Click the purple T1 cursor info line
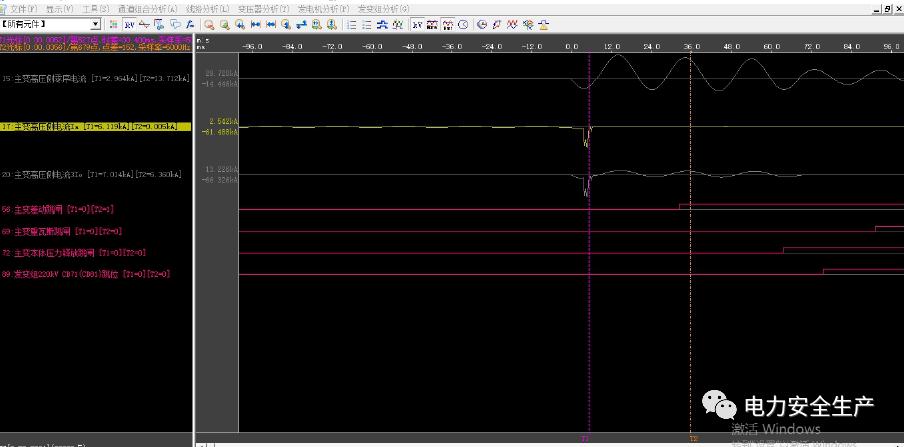905x447 pixels. 96,39
